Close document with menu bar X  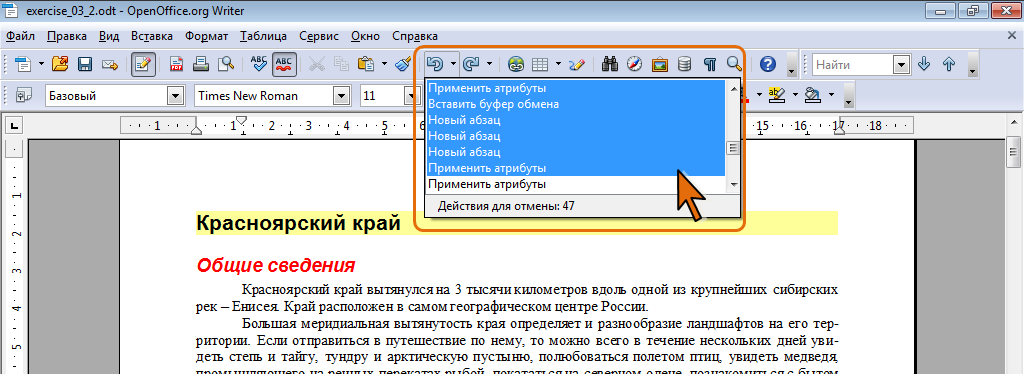click(x=1012, y=37)
